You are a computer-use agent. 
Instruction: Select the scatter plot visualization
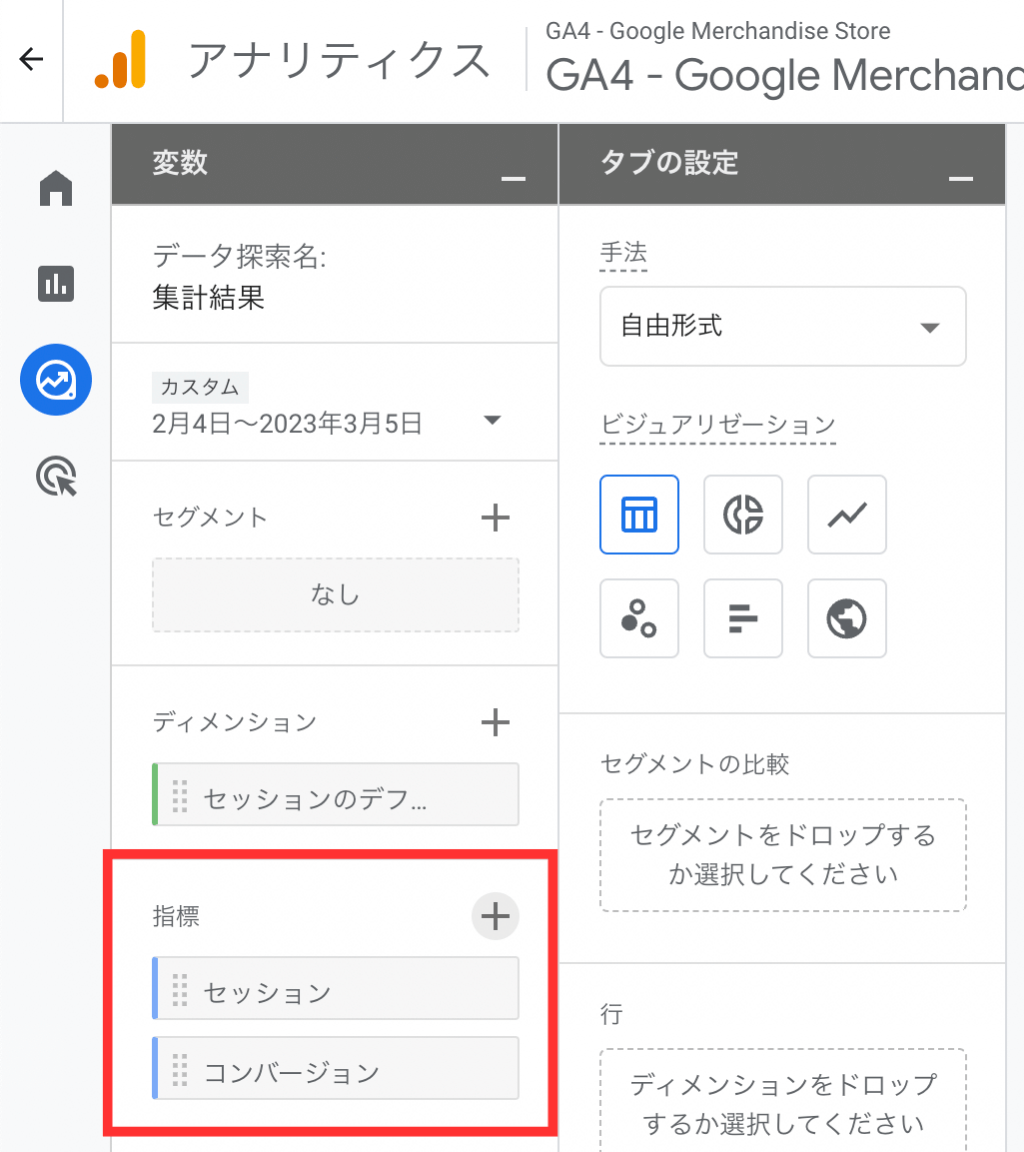click(x=639, y=618)
